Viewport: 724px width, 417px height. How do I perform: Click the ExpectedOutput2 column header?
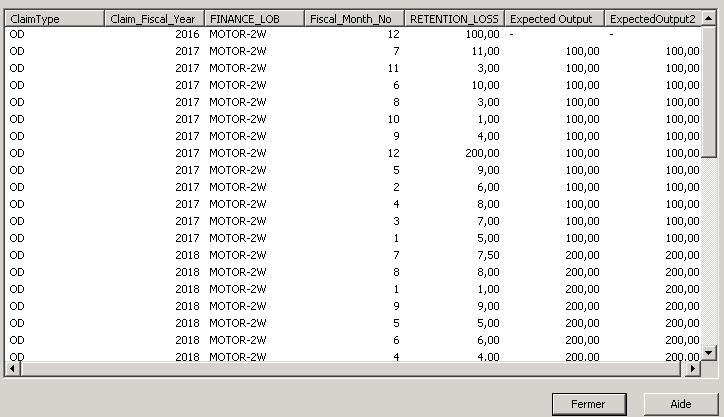pyautogui.click(x=653, y=18)
